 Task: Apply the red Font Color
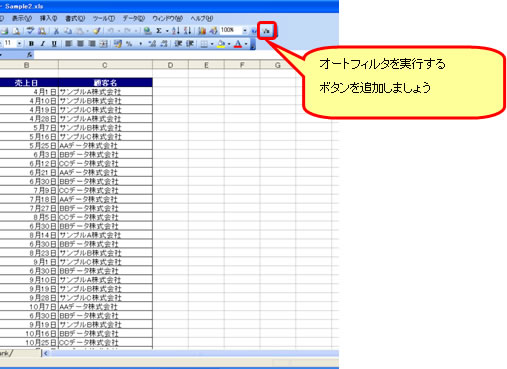(x=238, y=44)
